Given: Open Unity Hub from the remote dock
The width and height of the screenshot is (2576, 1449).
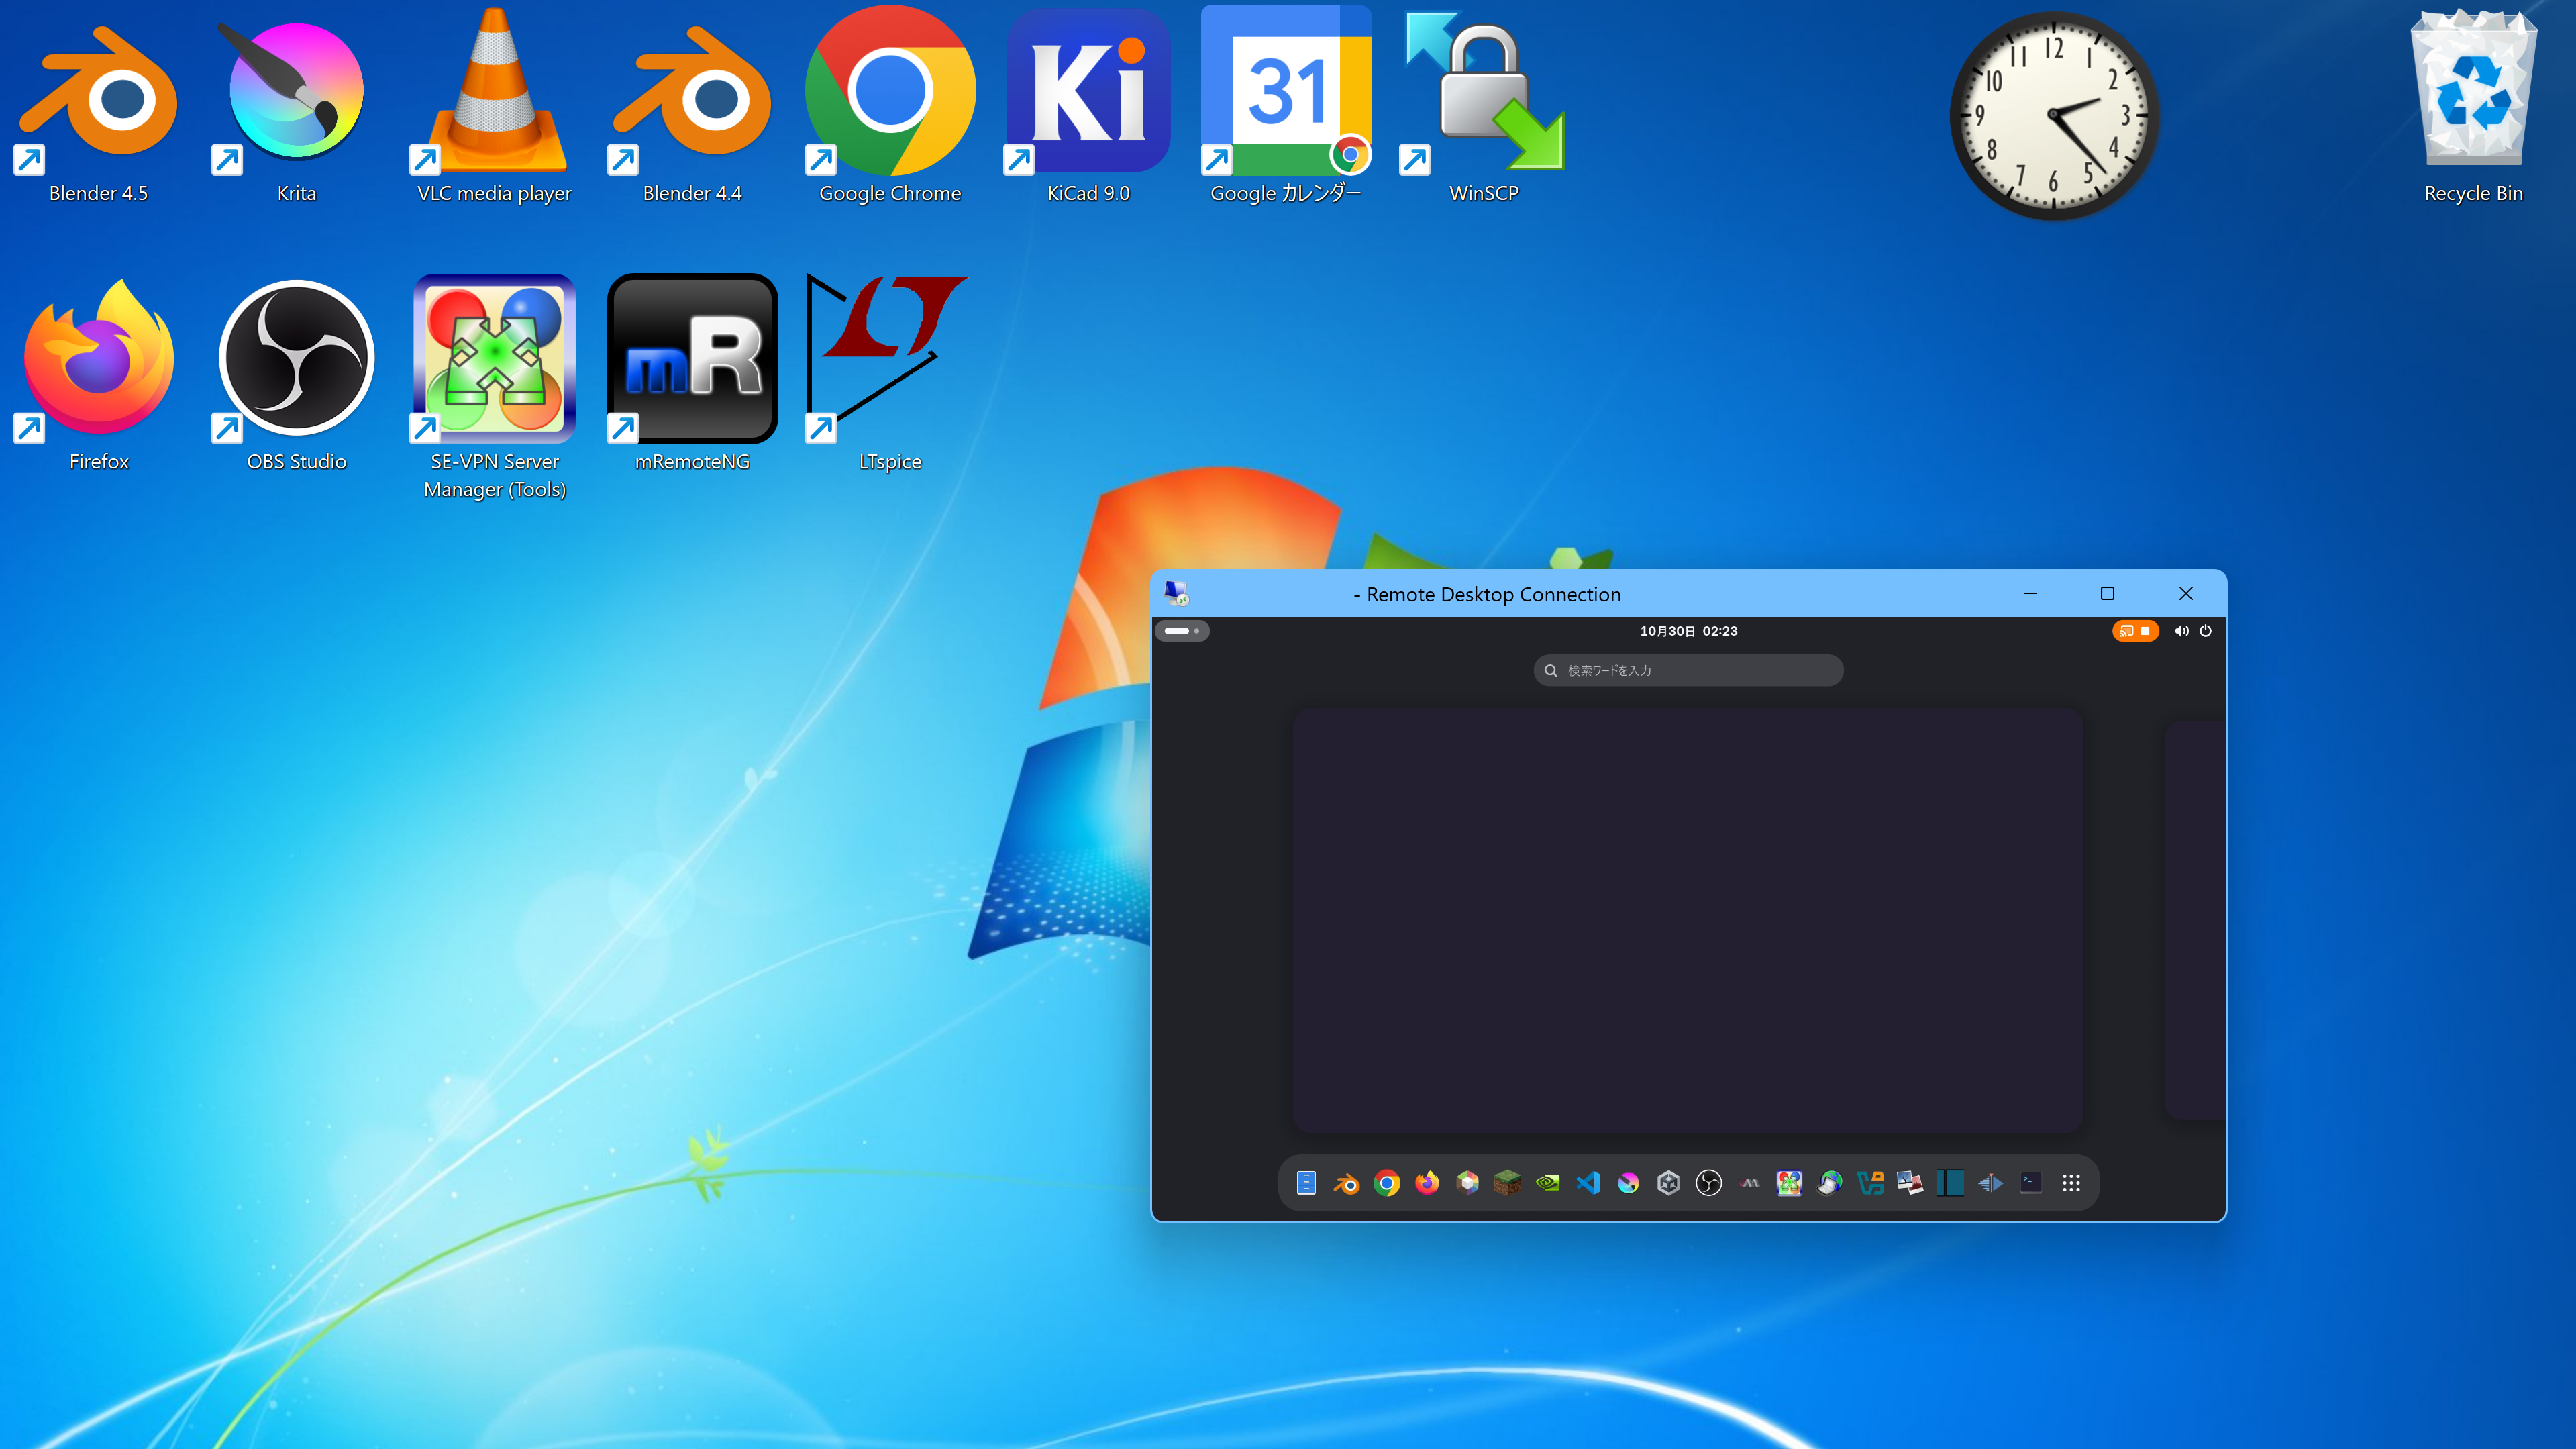Looking at the screenshot, I should pos(1668,1183).
